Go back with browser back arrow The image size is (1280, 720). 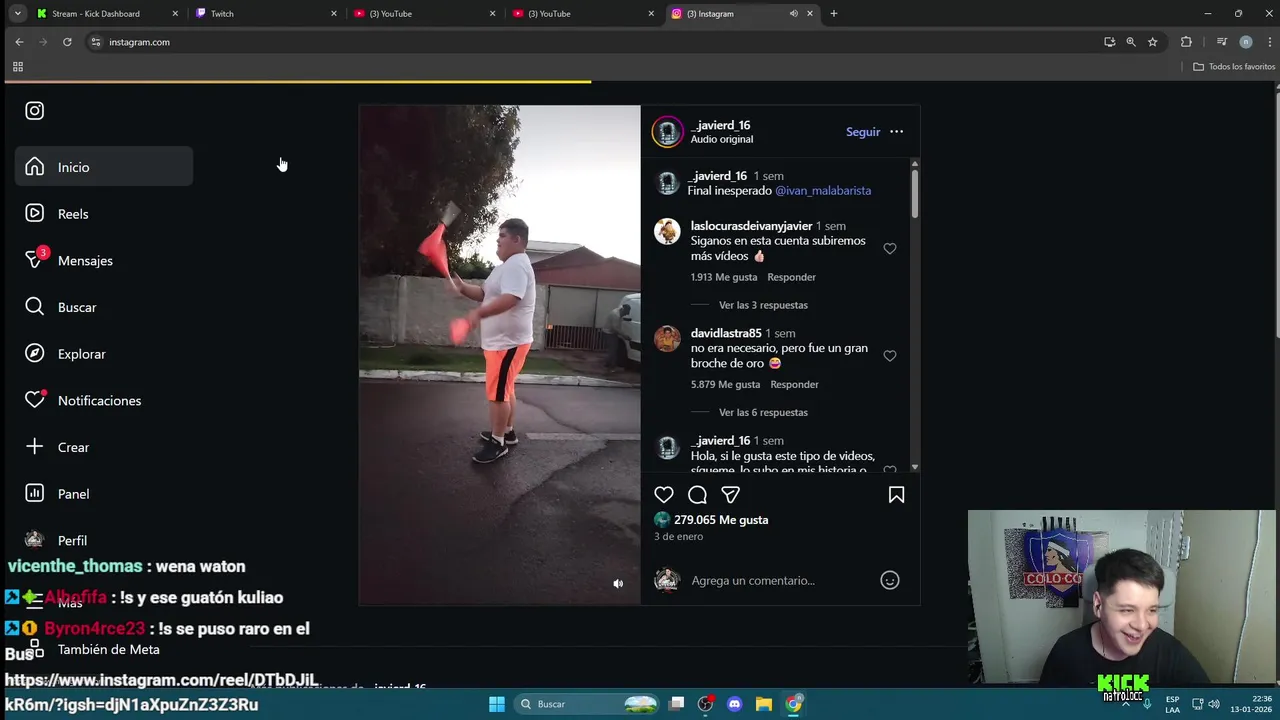point(19,42)
